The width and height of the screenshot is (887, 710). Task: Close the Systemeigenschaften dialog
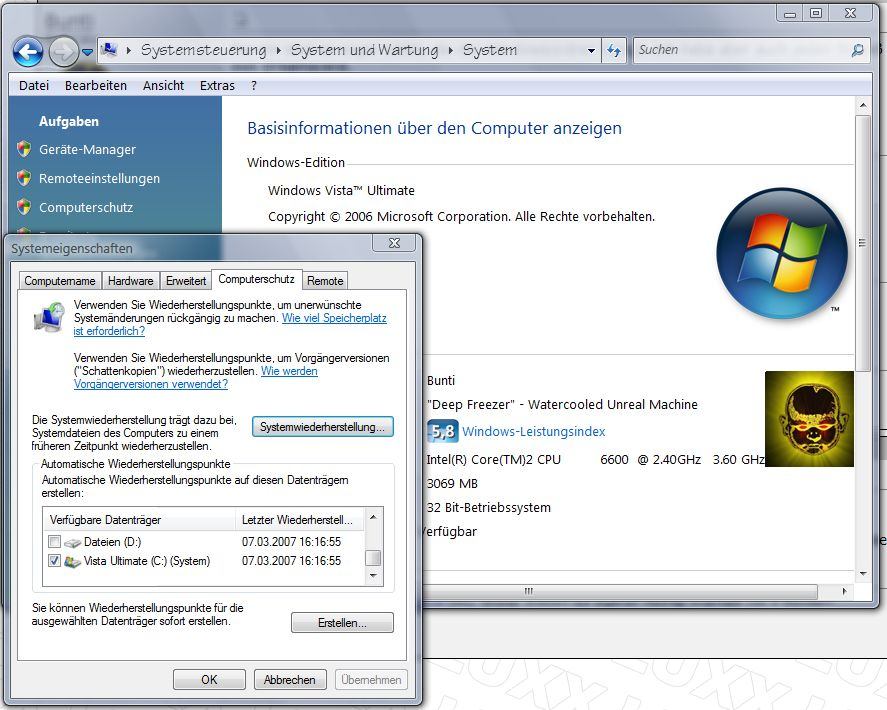(x=394, y=243)
